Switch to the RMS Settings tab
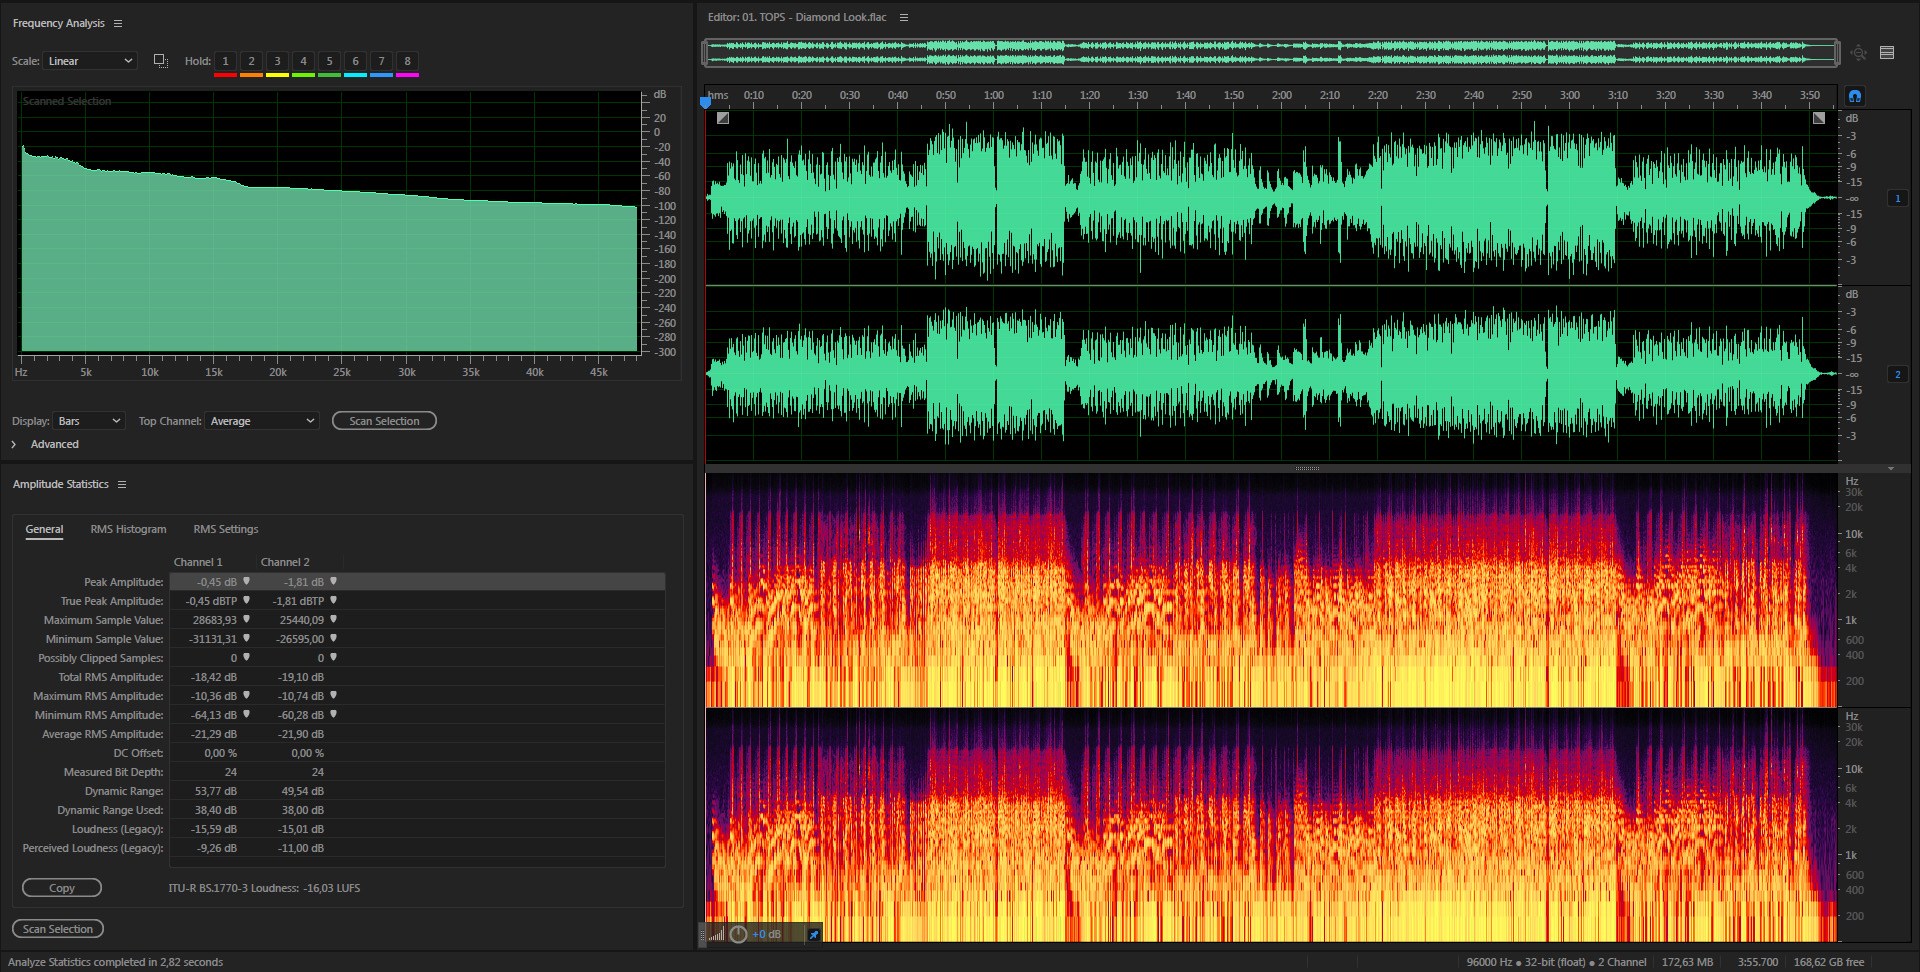 (x=226, y=530)
